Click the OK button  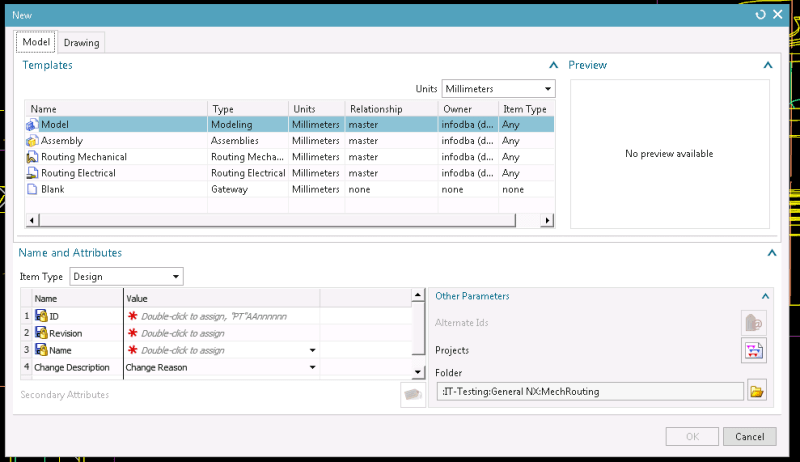click(x=692, y=437)
